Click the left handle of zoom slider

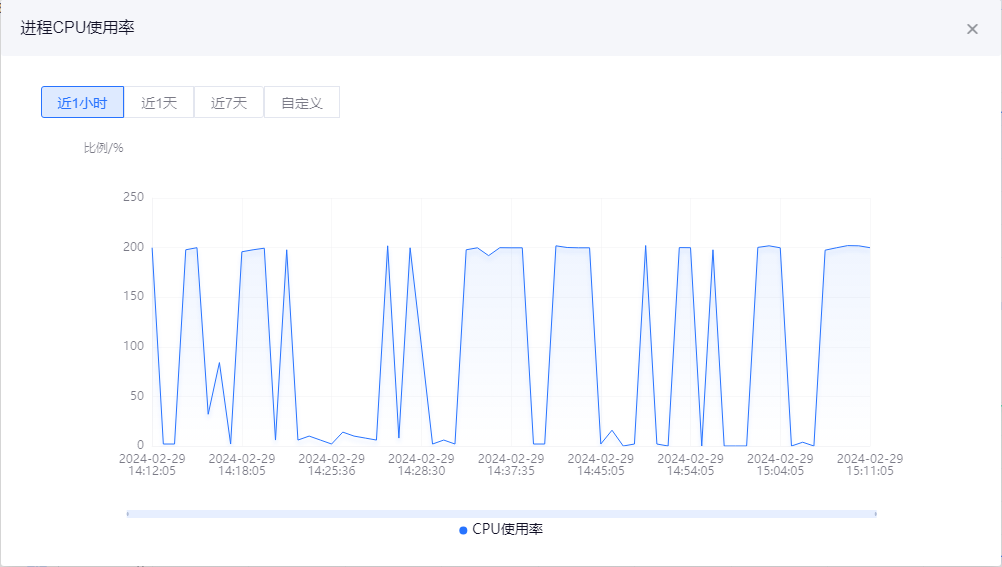127,514
